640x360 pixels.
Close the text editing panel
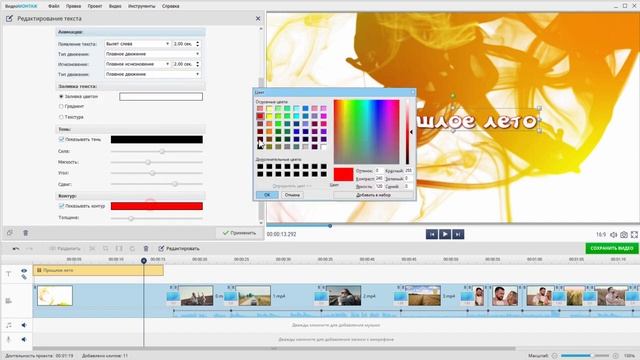tap(258, 19)
